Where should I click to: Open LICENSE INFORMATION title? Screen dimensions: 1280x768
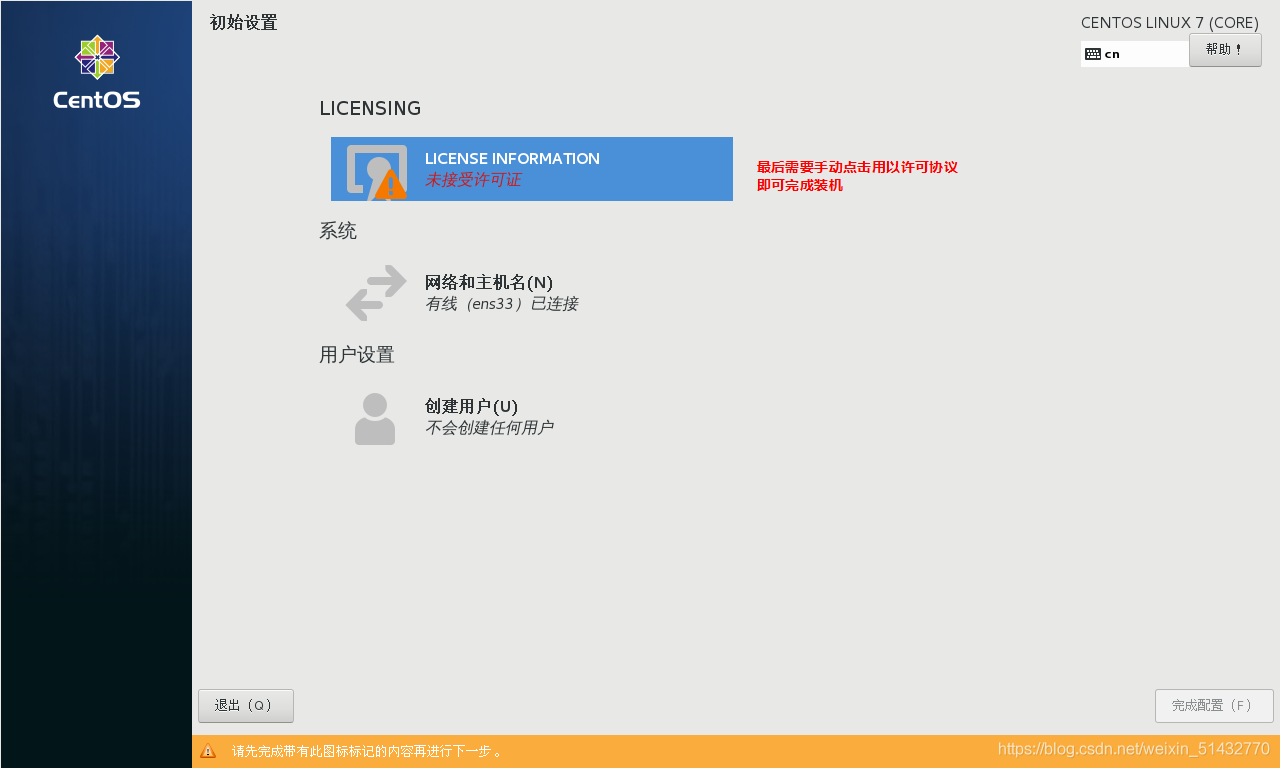[x=512, y=158]
